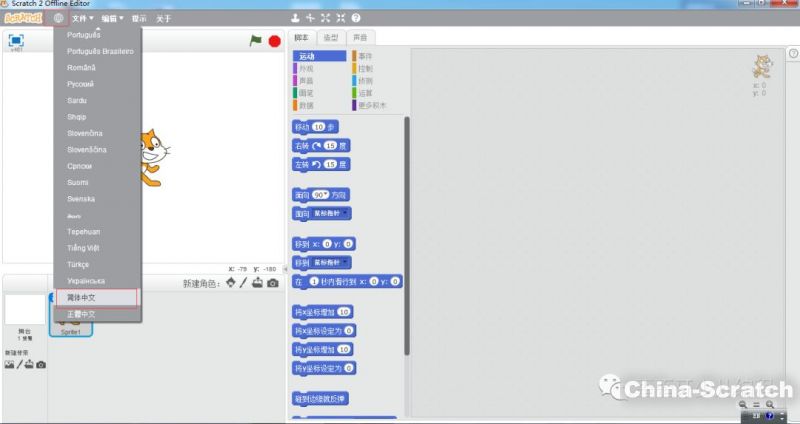
Task: Paint a new sprite with brush icon
Action: 244,284
